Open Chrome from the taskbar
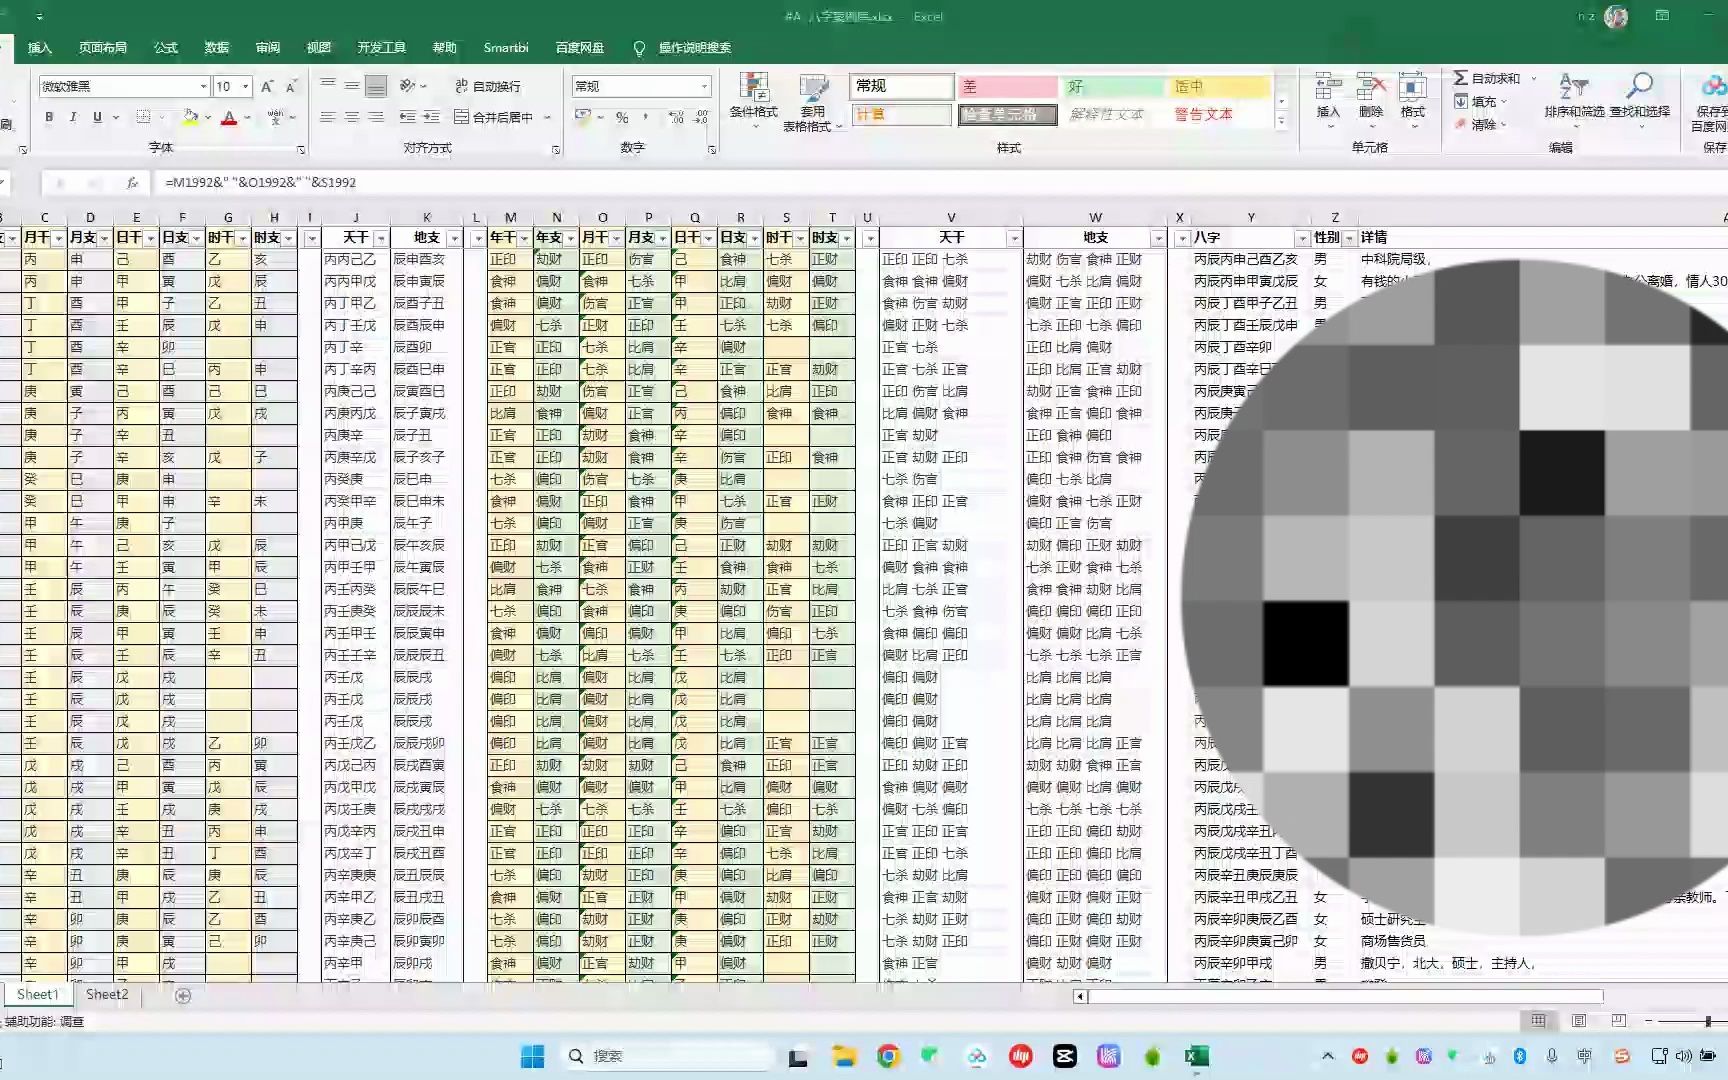This screenshot has height=1080, width=1728. [x=888, y=1056]
